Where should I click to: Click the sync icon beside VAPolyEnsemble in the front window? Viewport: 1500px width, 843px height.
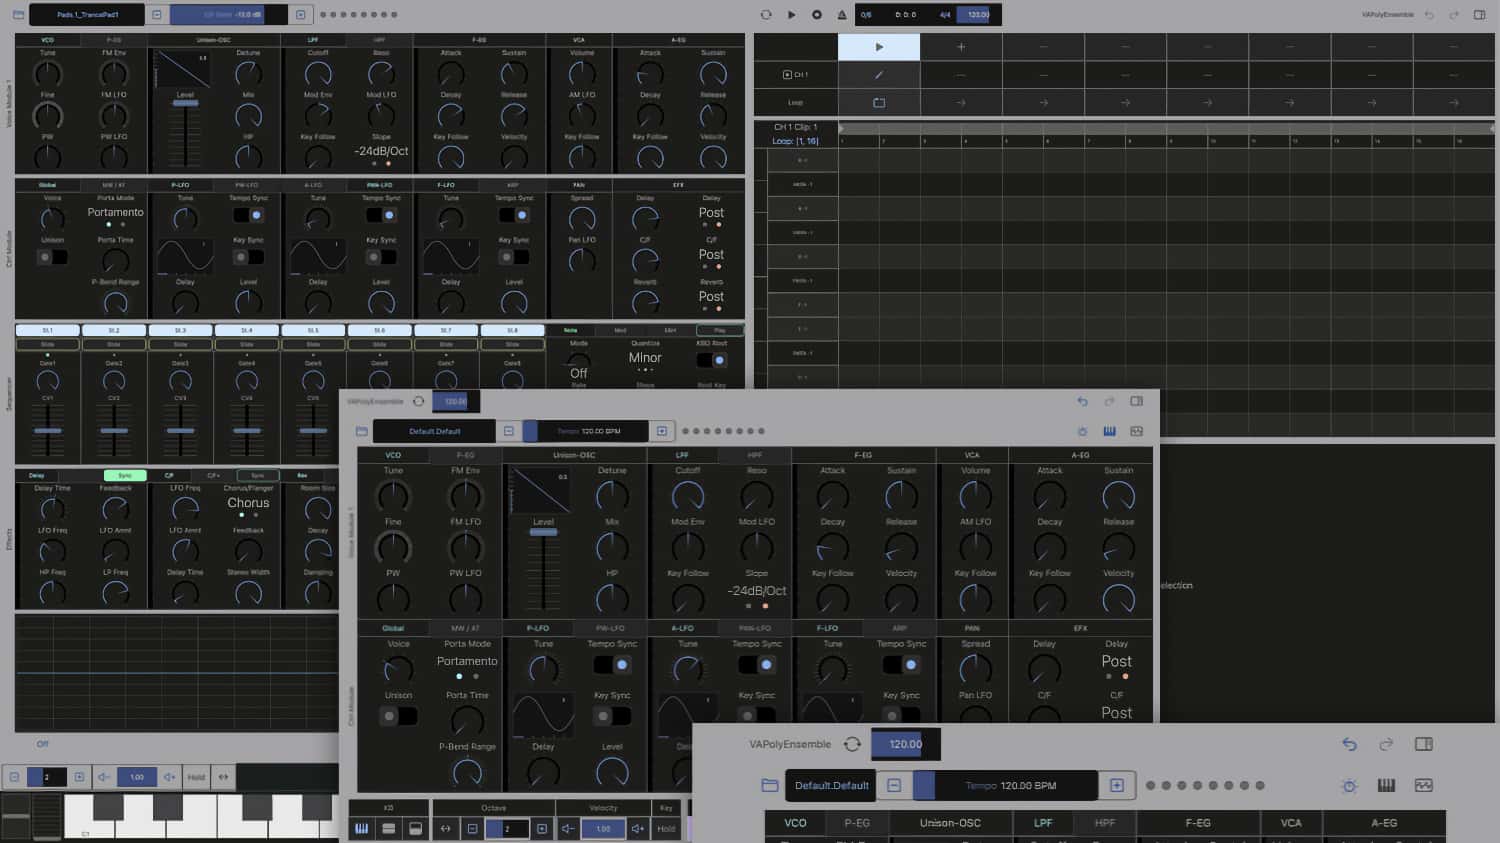pyautogui.click(x=852, y=744)
